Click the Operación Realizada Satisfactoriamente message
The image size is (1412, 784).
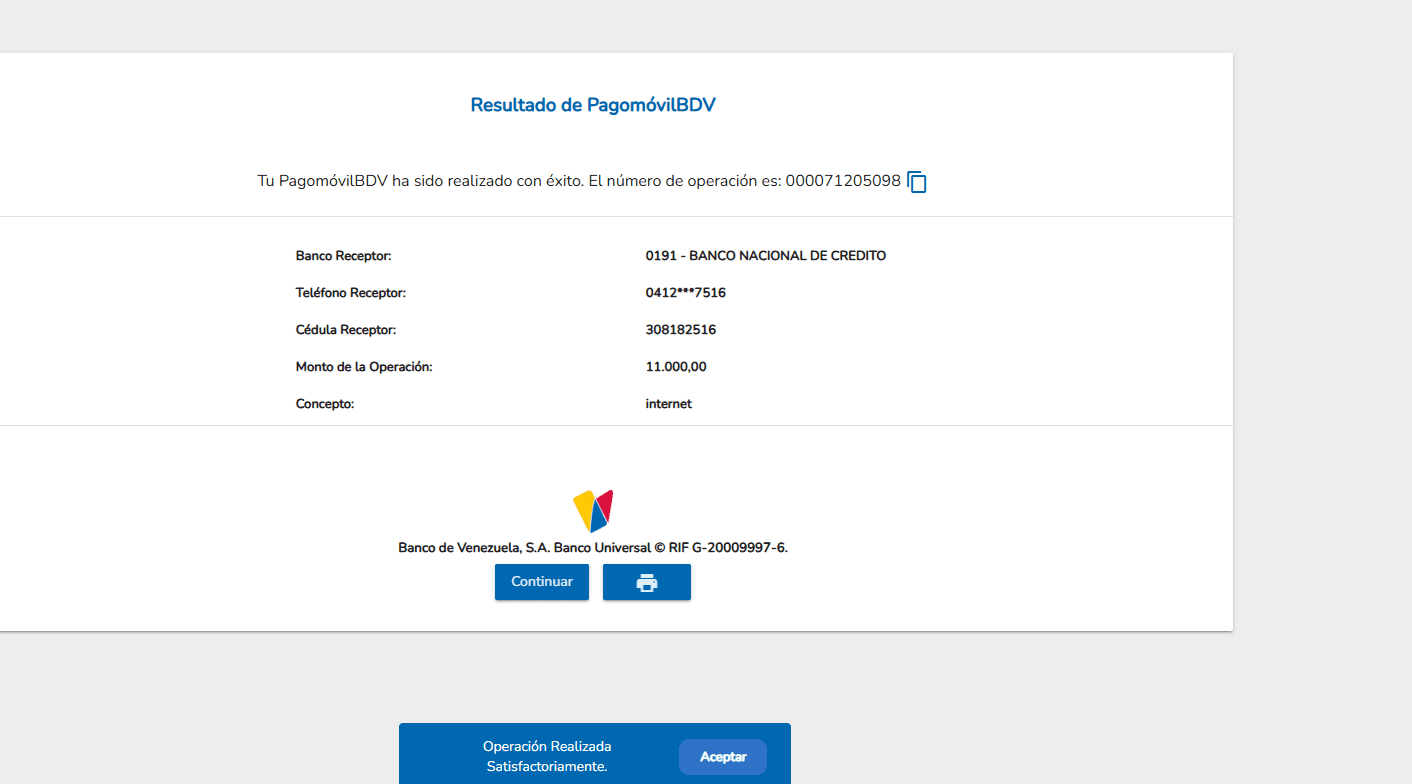[547, 757]
